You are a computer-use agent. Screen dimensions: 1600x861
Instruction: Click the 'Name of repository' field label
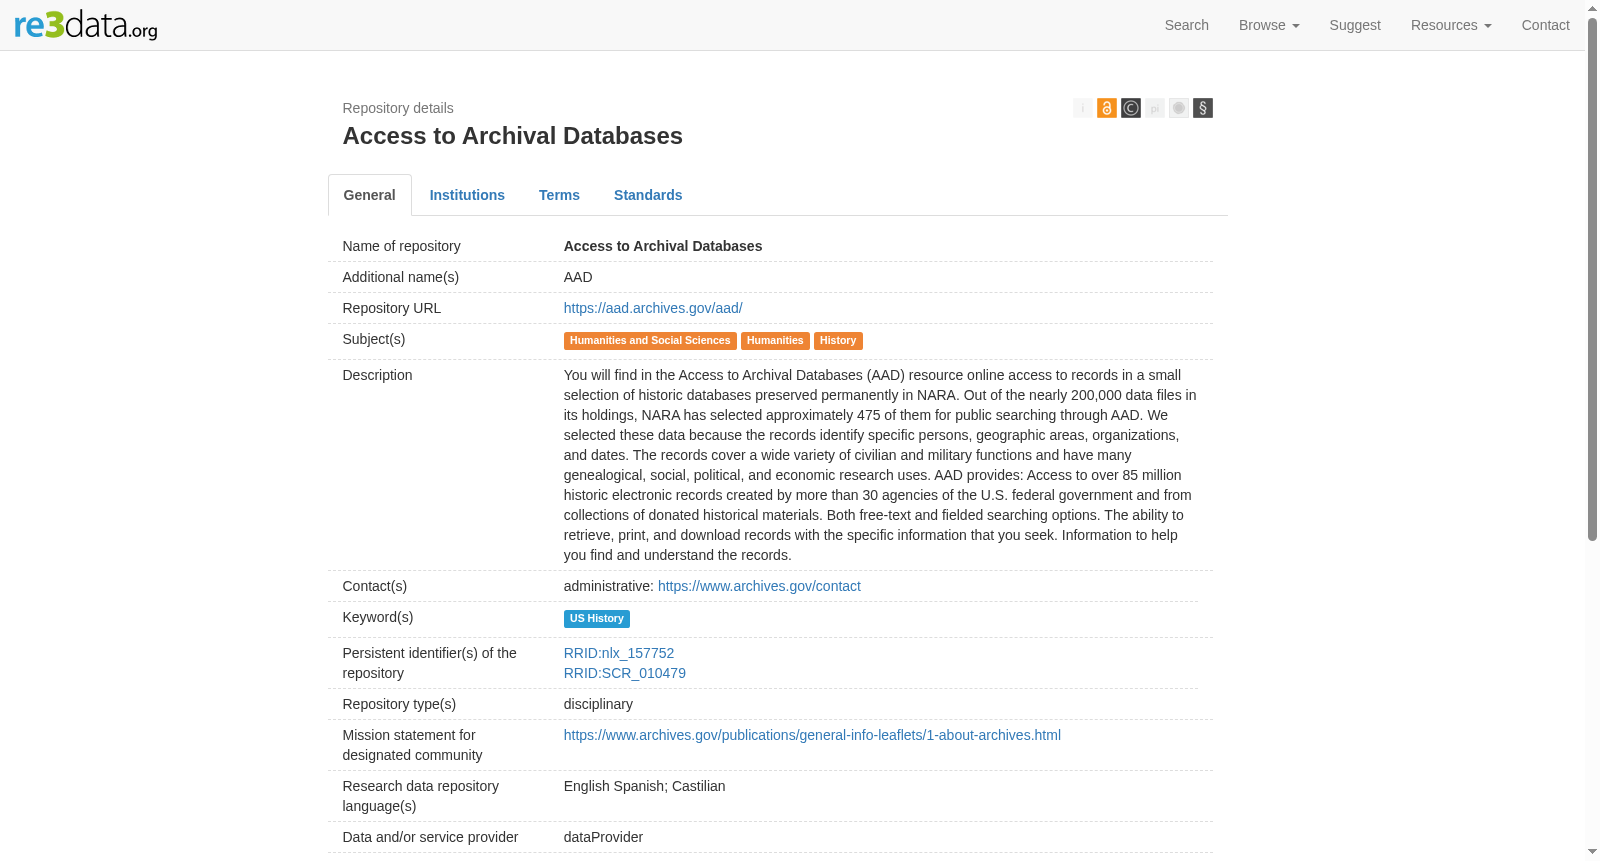coord(402,246)
